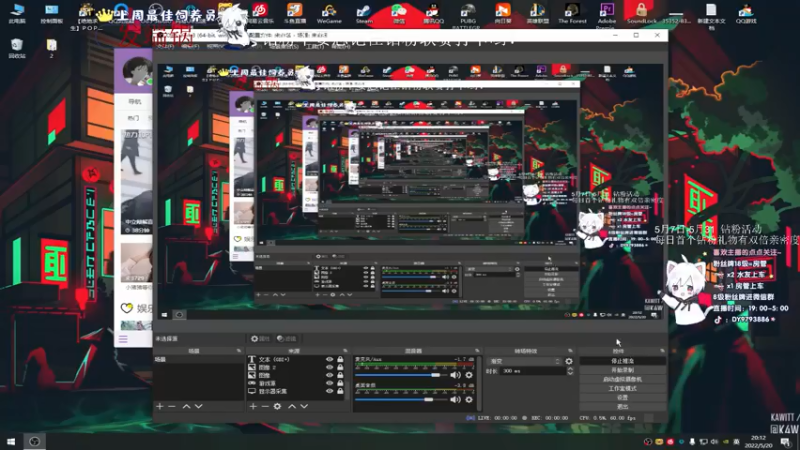Toggle visibility of the 显示器采集 source
This screenshot has width=800, height=450.
(x=329, y=391)
